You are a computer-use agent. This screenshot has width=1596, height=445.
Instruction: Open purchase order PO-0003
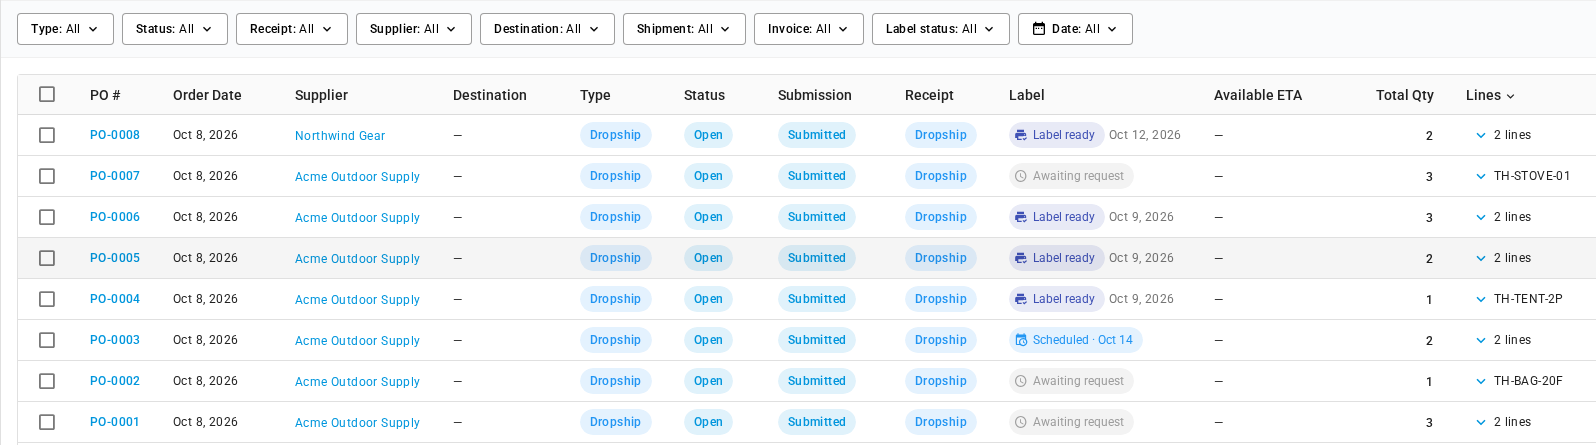click(115, 340)
